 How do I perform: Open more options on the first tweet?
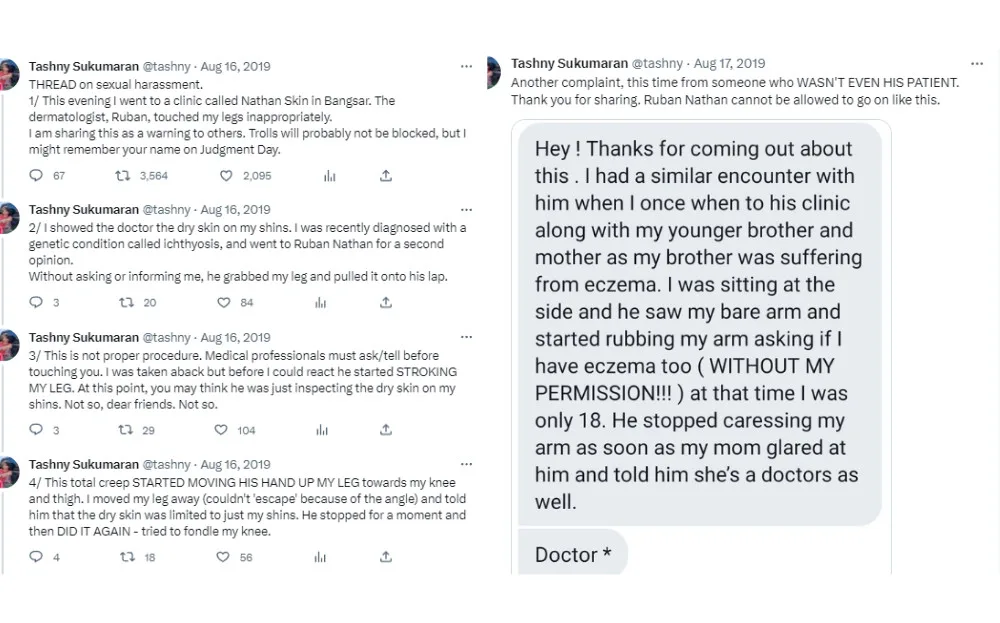[x=466, y=66]
